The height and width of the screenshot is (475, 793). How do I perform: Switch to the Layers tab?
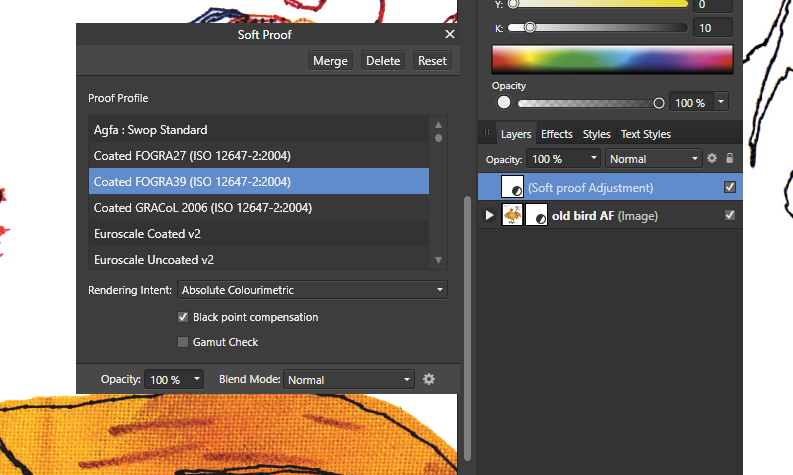point(516,134)
